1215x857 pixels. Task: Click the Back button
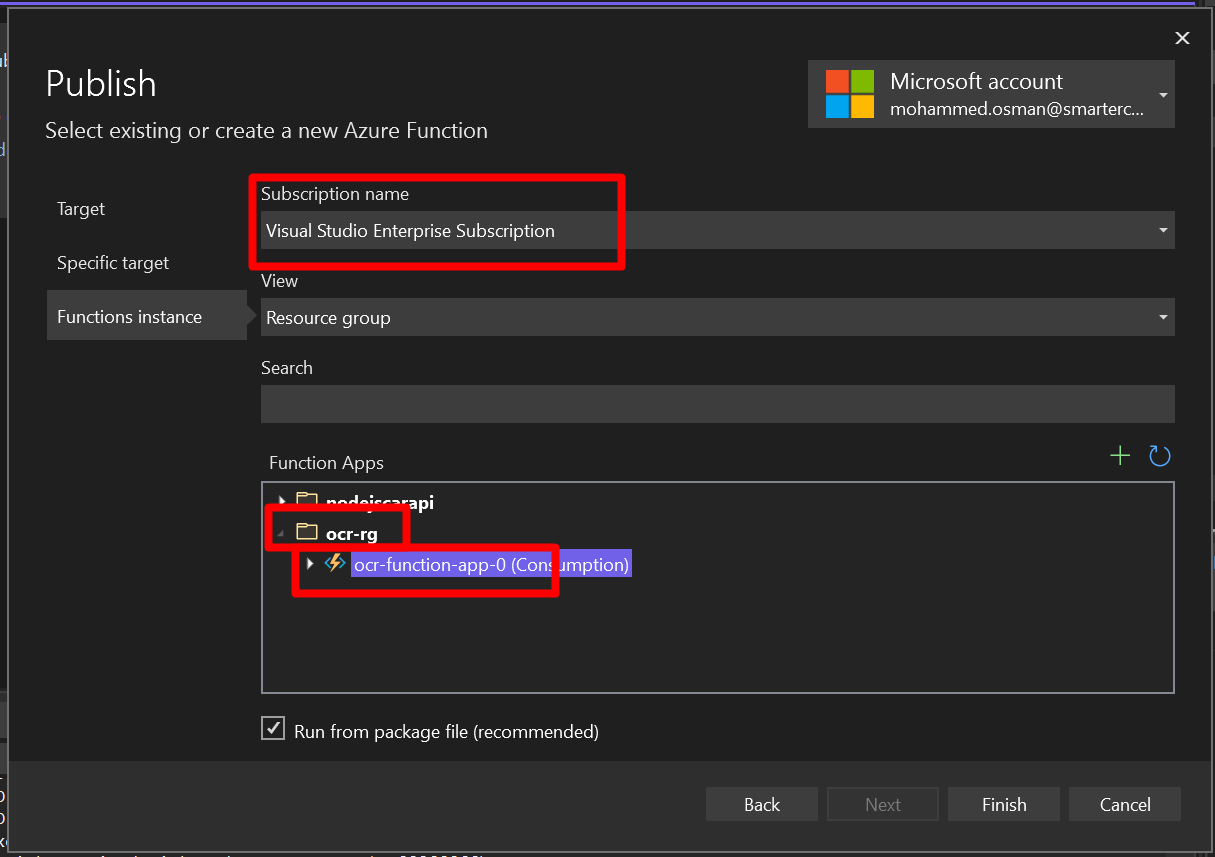click(762, 805)
